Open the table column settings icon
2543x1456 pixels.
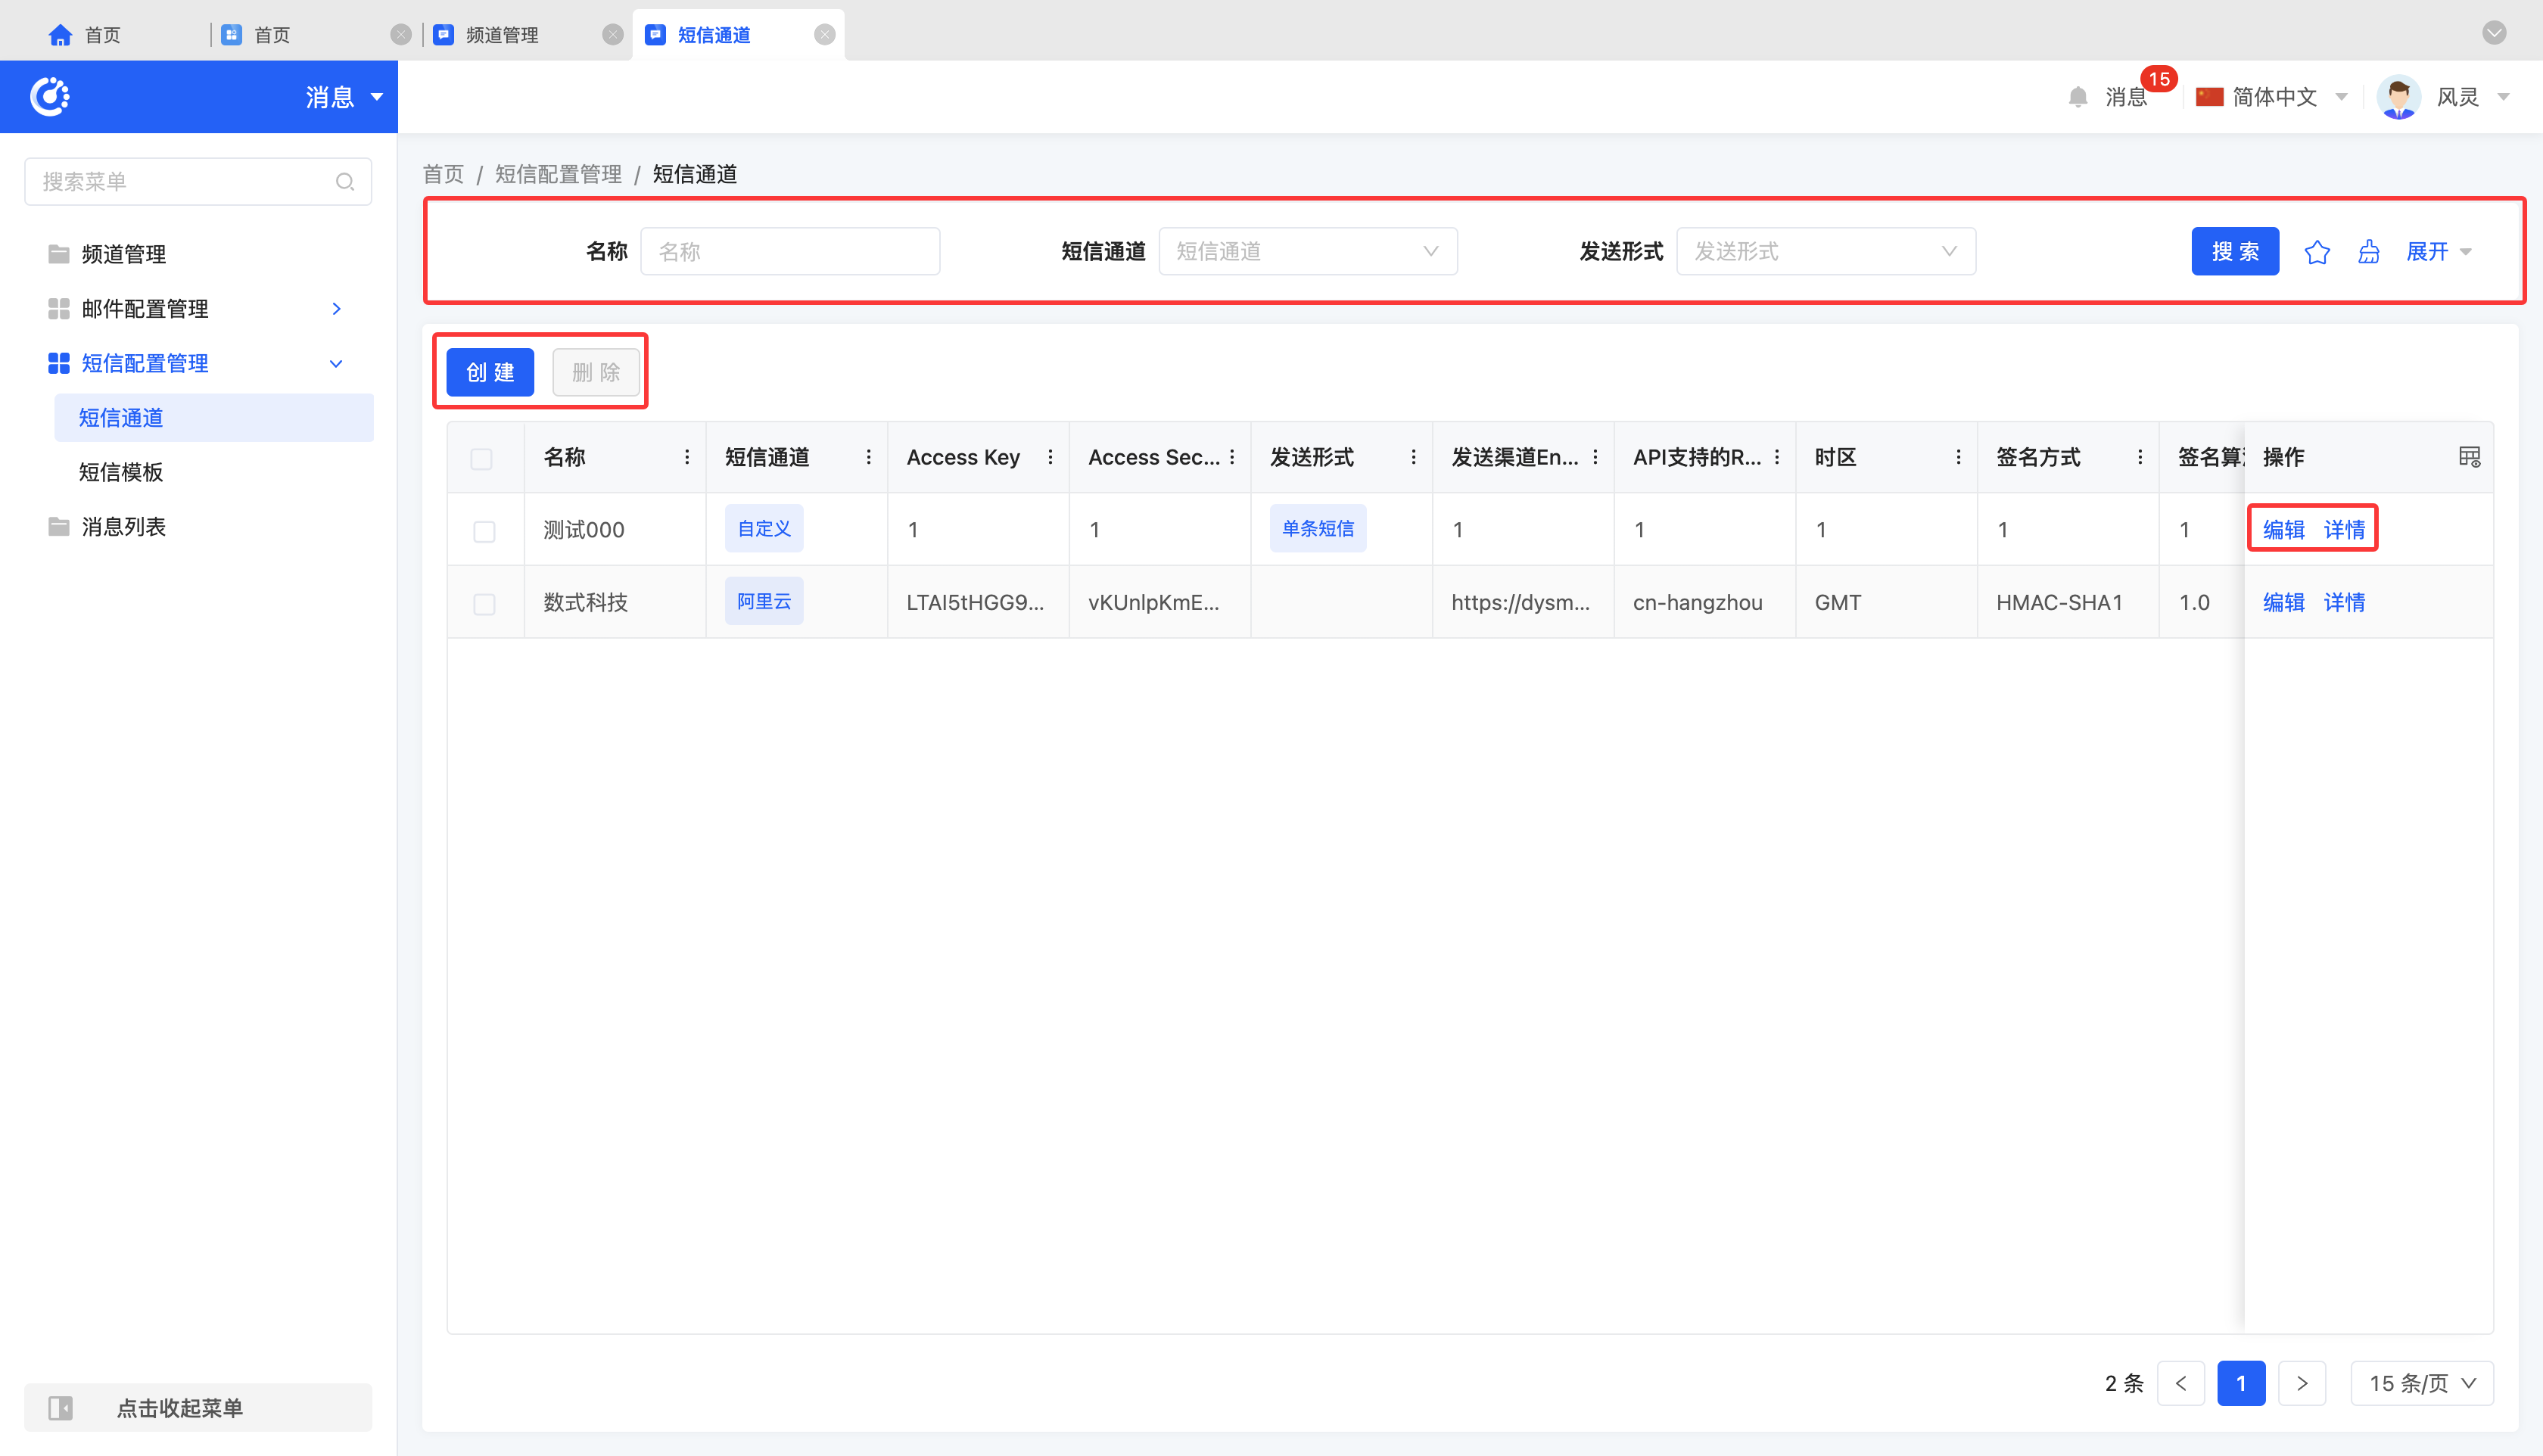pyautogui.click(x=2469, y=457)
